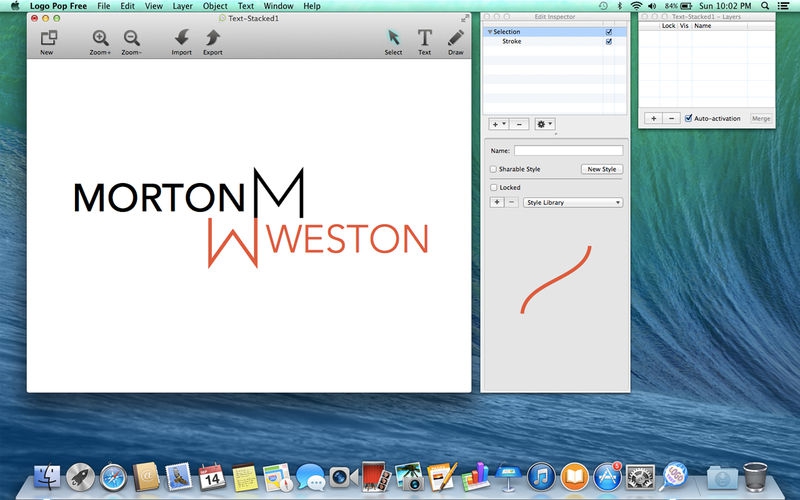Click plus button beside Style Library

[x=497, y=203]
